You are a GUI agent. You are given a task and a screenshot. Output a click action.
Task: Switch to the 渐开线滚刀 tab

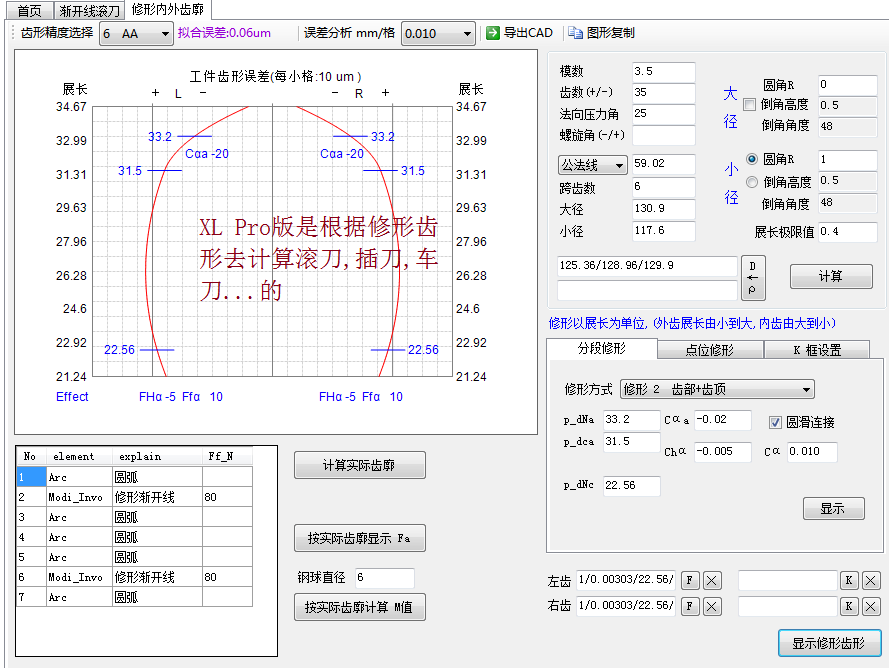[x=90, y=11]
